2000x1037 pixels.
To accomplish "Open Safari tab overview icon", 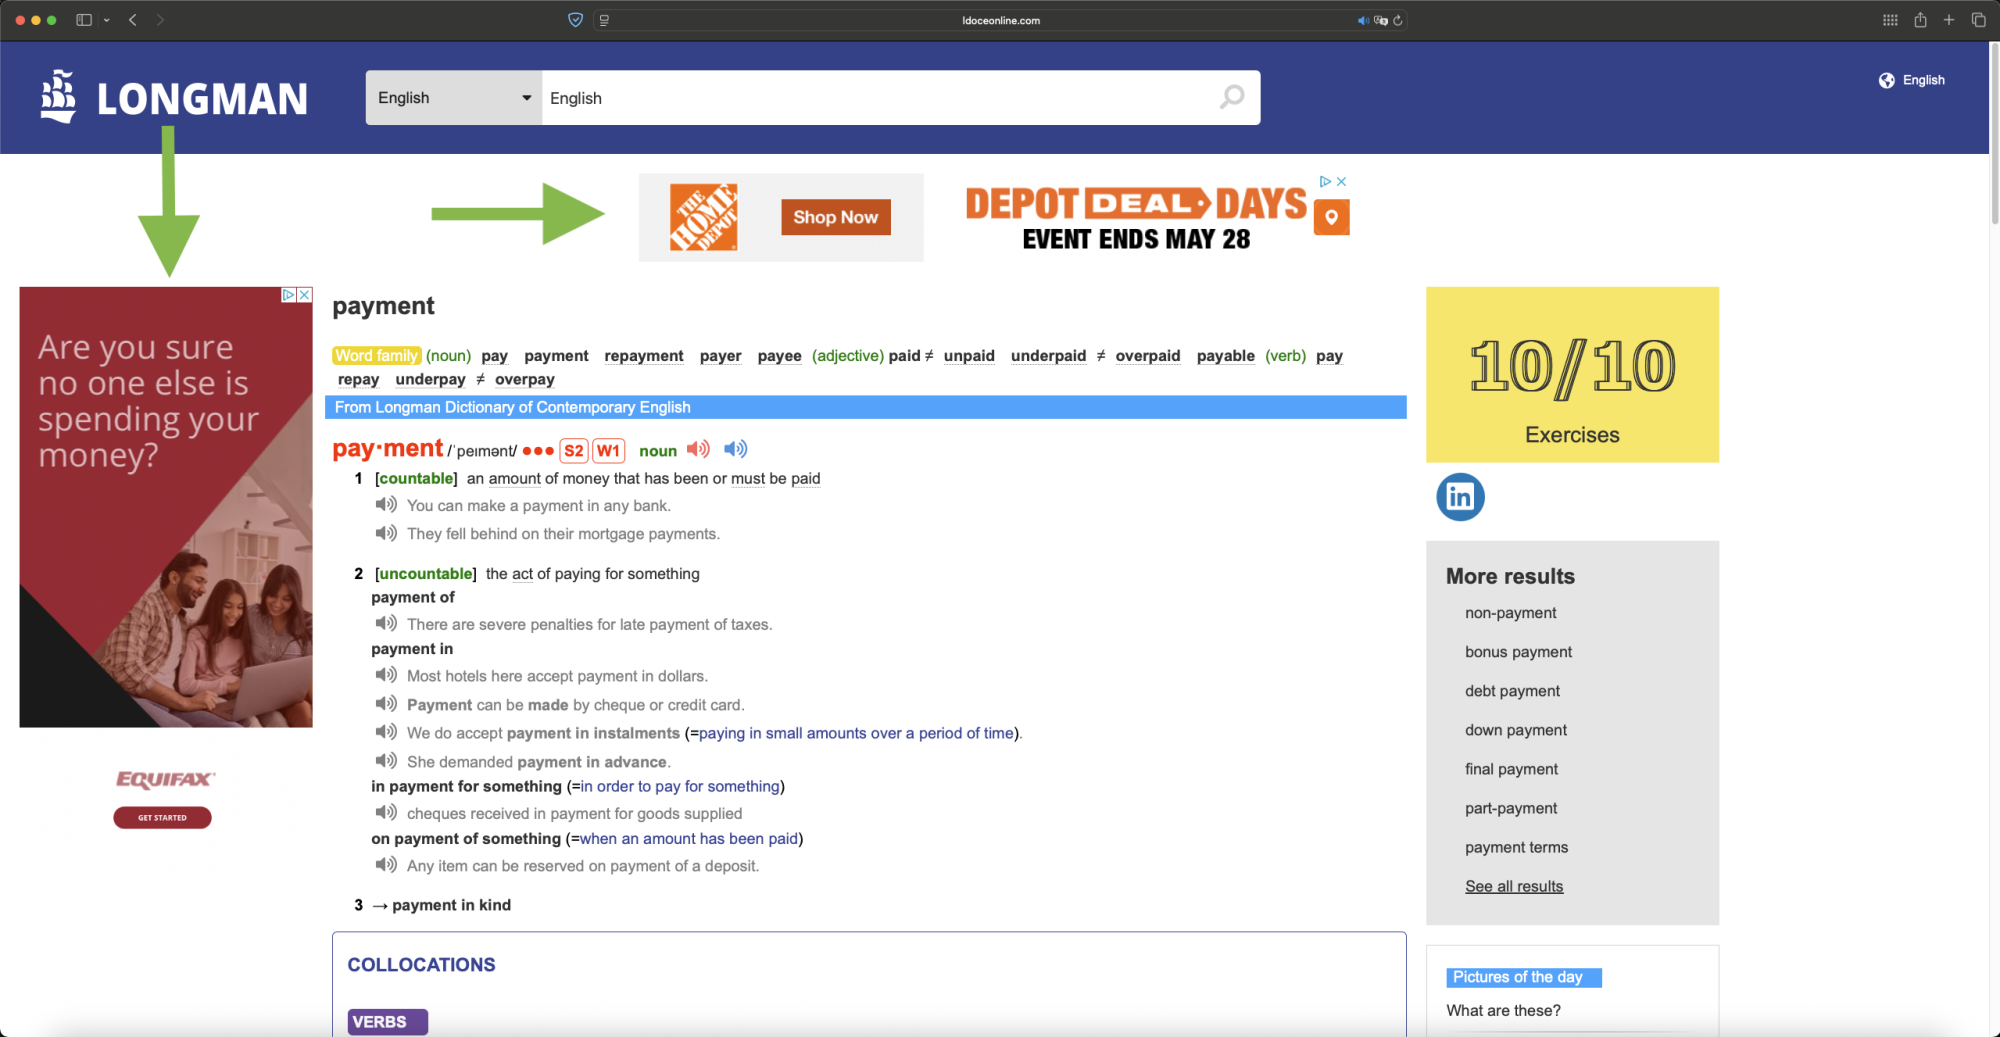I will 1977,19.
